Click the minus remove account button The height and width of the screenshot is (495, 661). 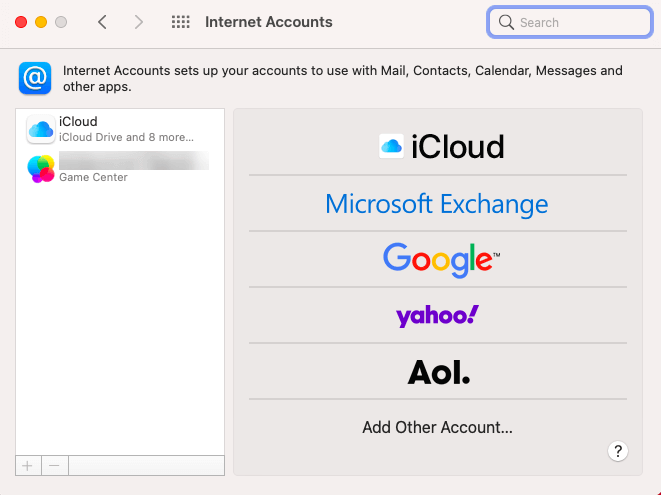tap(54, 465)
